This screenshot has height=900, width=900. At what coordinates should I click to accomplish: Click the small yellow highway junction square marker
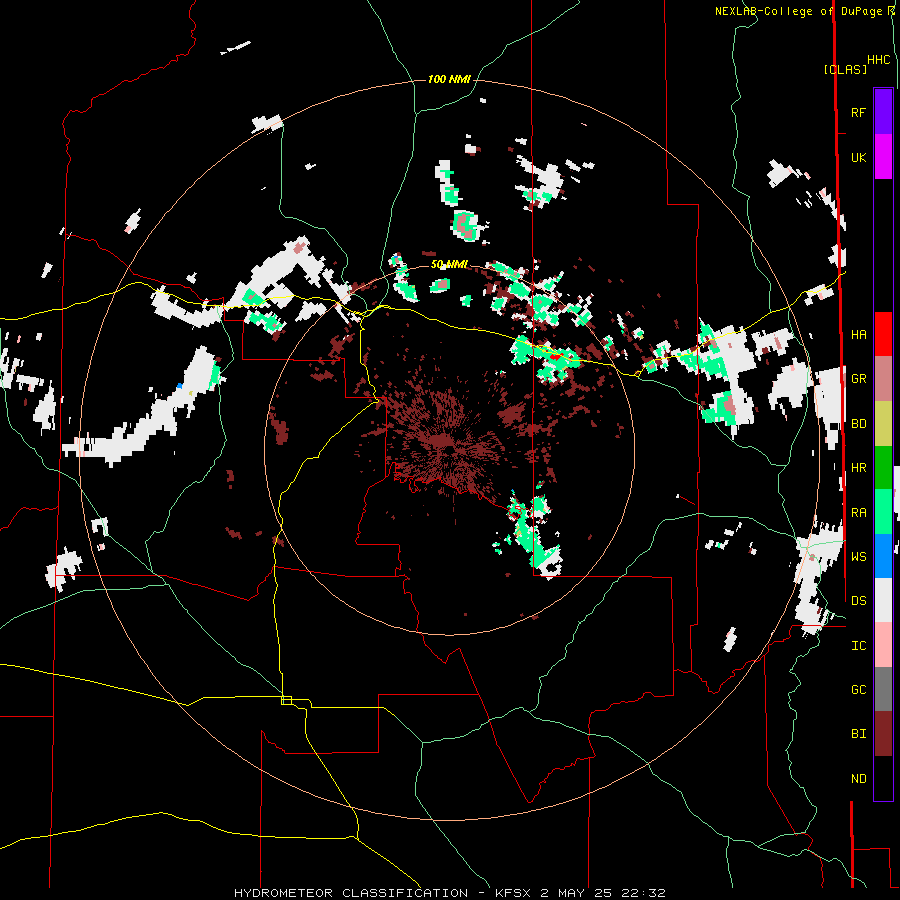point(286,700)
